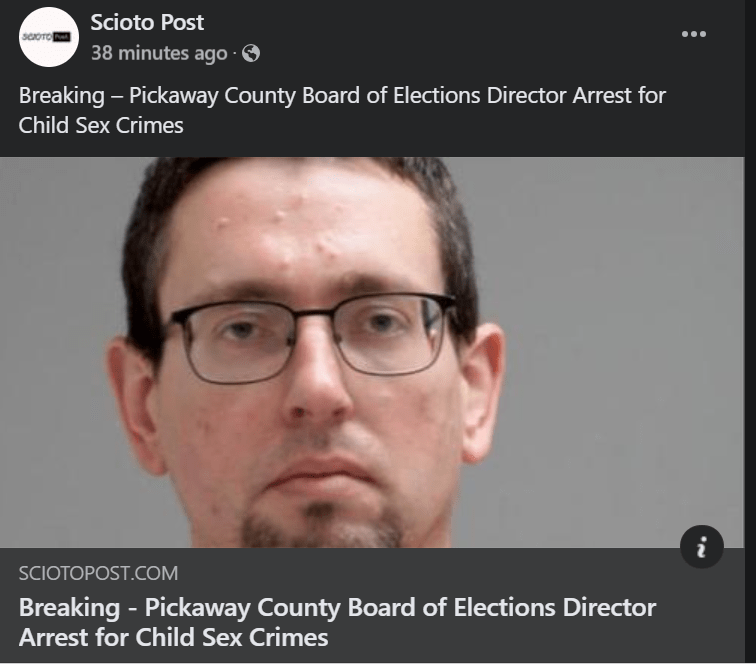The height and width of the screenshot is (664, 756).
Task: Open the bold Breaking headline link
Action: [337, 622]
